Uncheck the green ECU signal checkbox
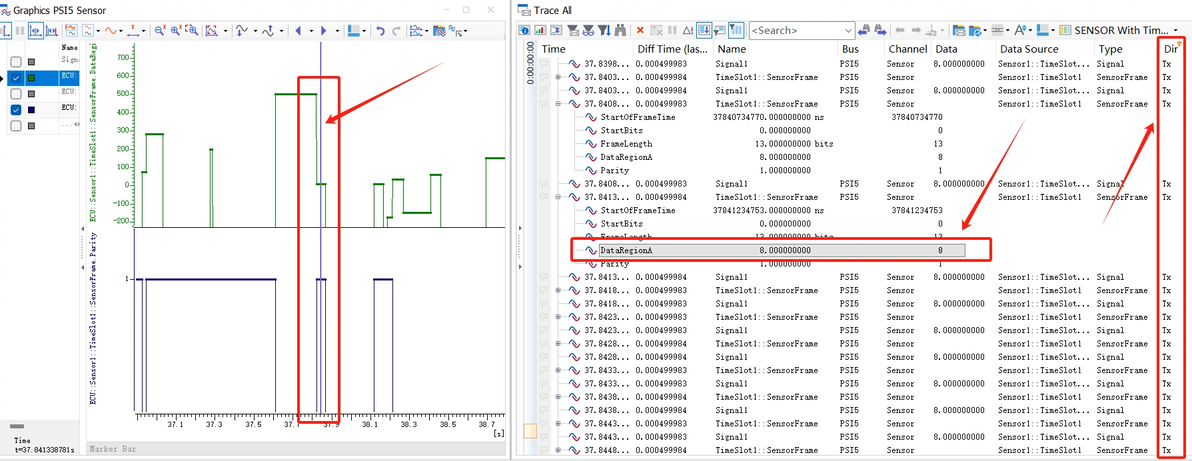This screenshot has height=461, width=1192. tap(16, 78)
